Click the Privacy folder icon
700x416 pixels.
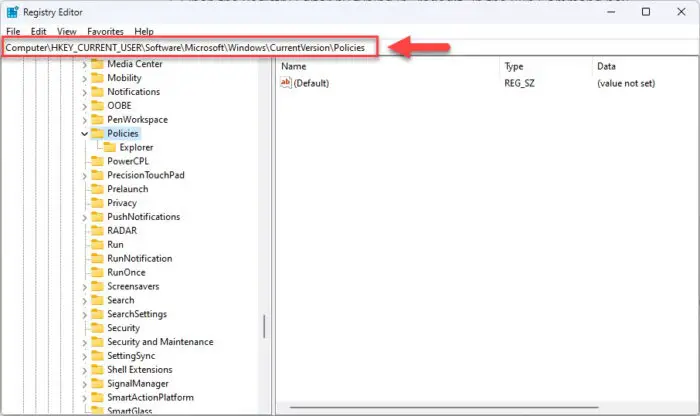pos(97,202)
